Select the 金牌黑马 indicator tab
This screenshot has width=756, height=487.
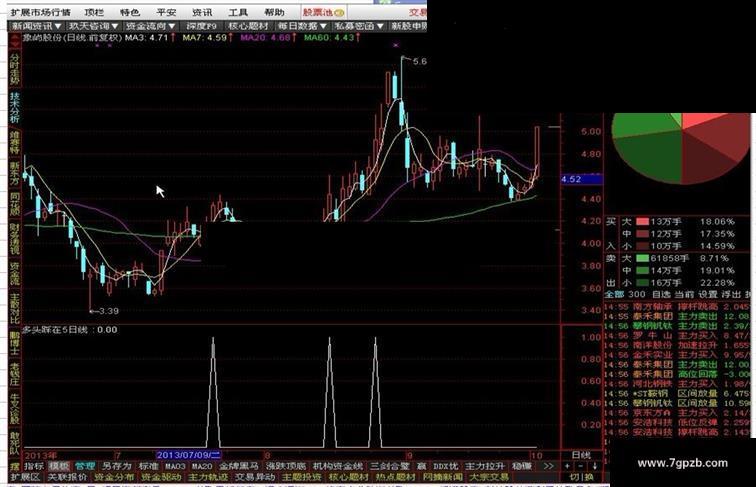tap(239, 466)
